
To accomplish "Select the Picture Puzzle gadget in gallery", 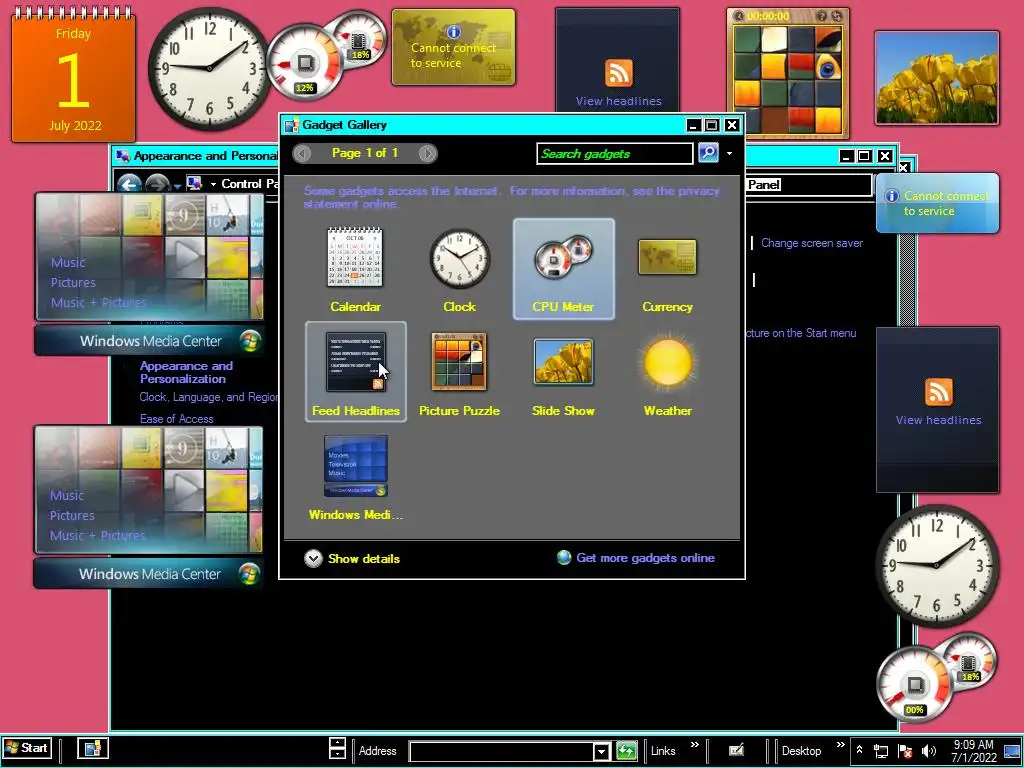I will (459, 372).
